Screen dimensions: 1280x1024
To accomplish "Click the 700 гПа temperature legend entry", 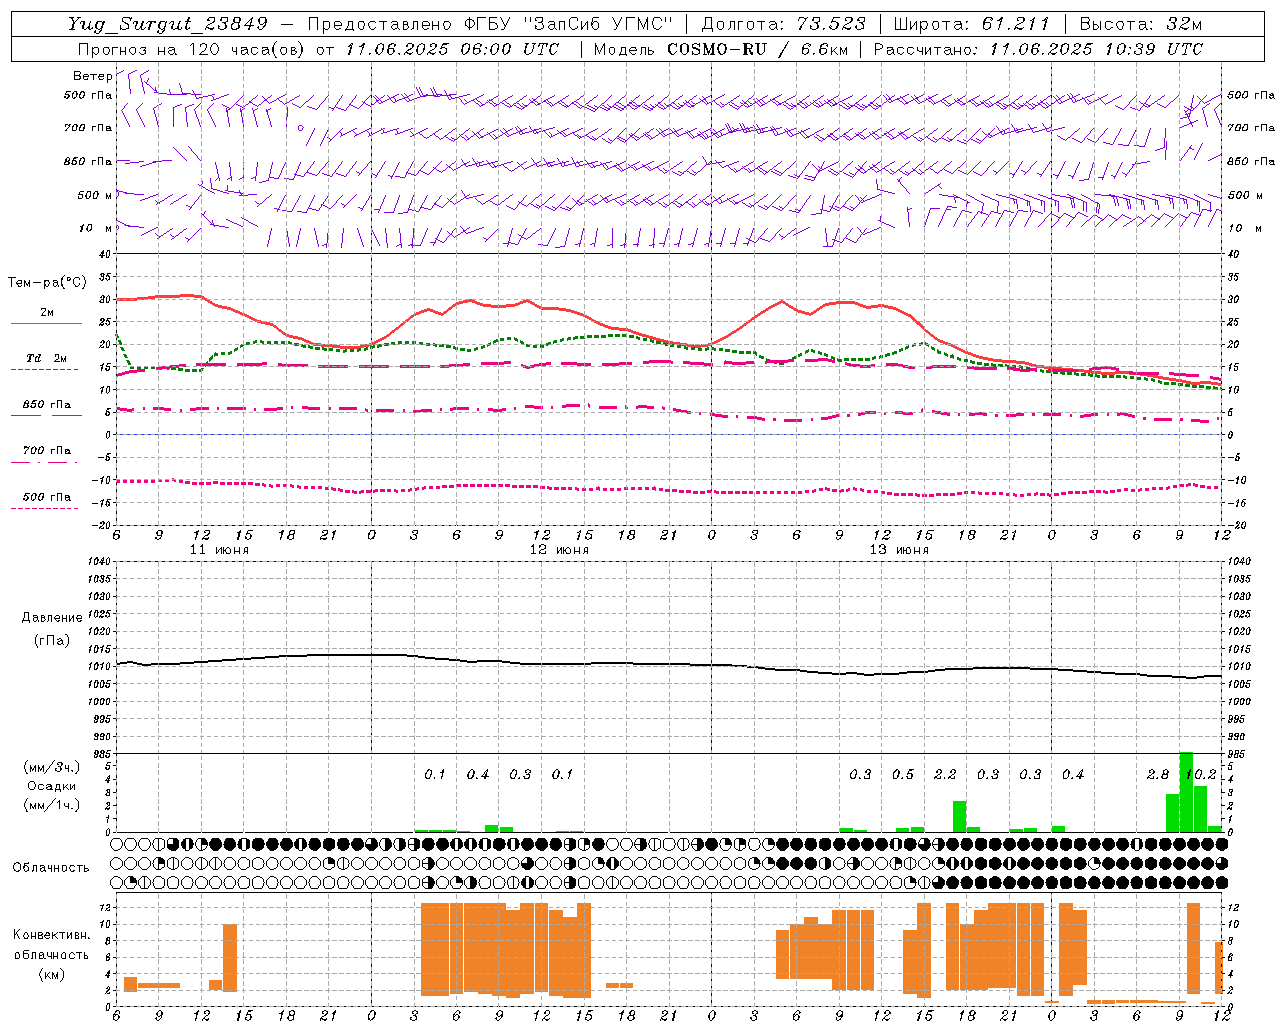I will click(46, 451).
